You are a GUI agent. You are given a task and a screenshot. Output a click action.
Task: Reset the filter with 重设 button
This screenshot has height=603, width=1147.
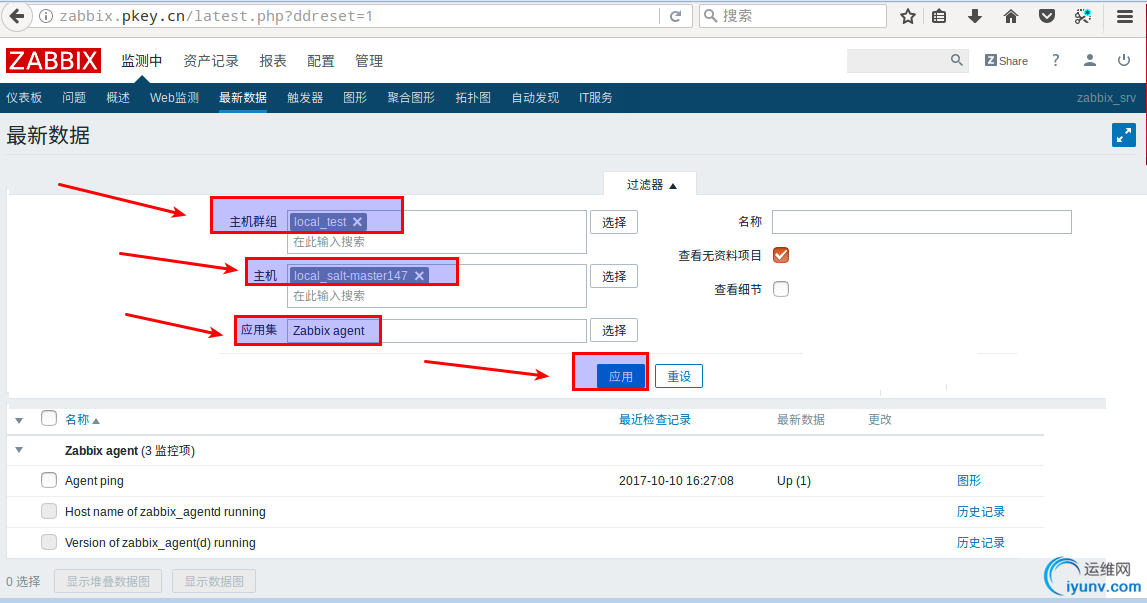(x=679, y=376)
